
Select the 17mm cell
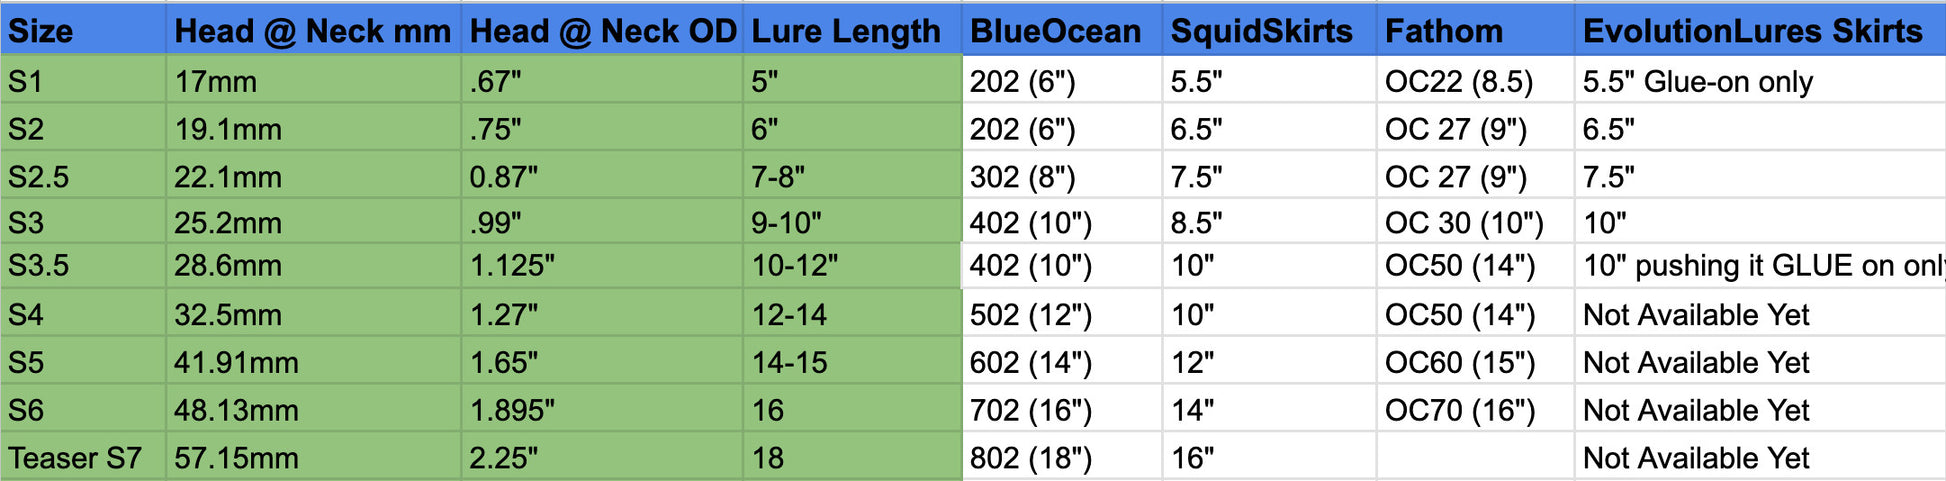[313, 80]
